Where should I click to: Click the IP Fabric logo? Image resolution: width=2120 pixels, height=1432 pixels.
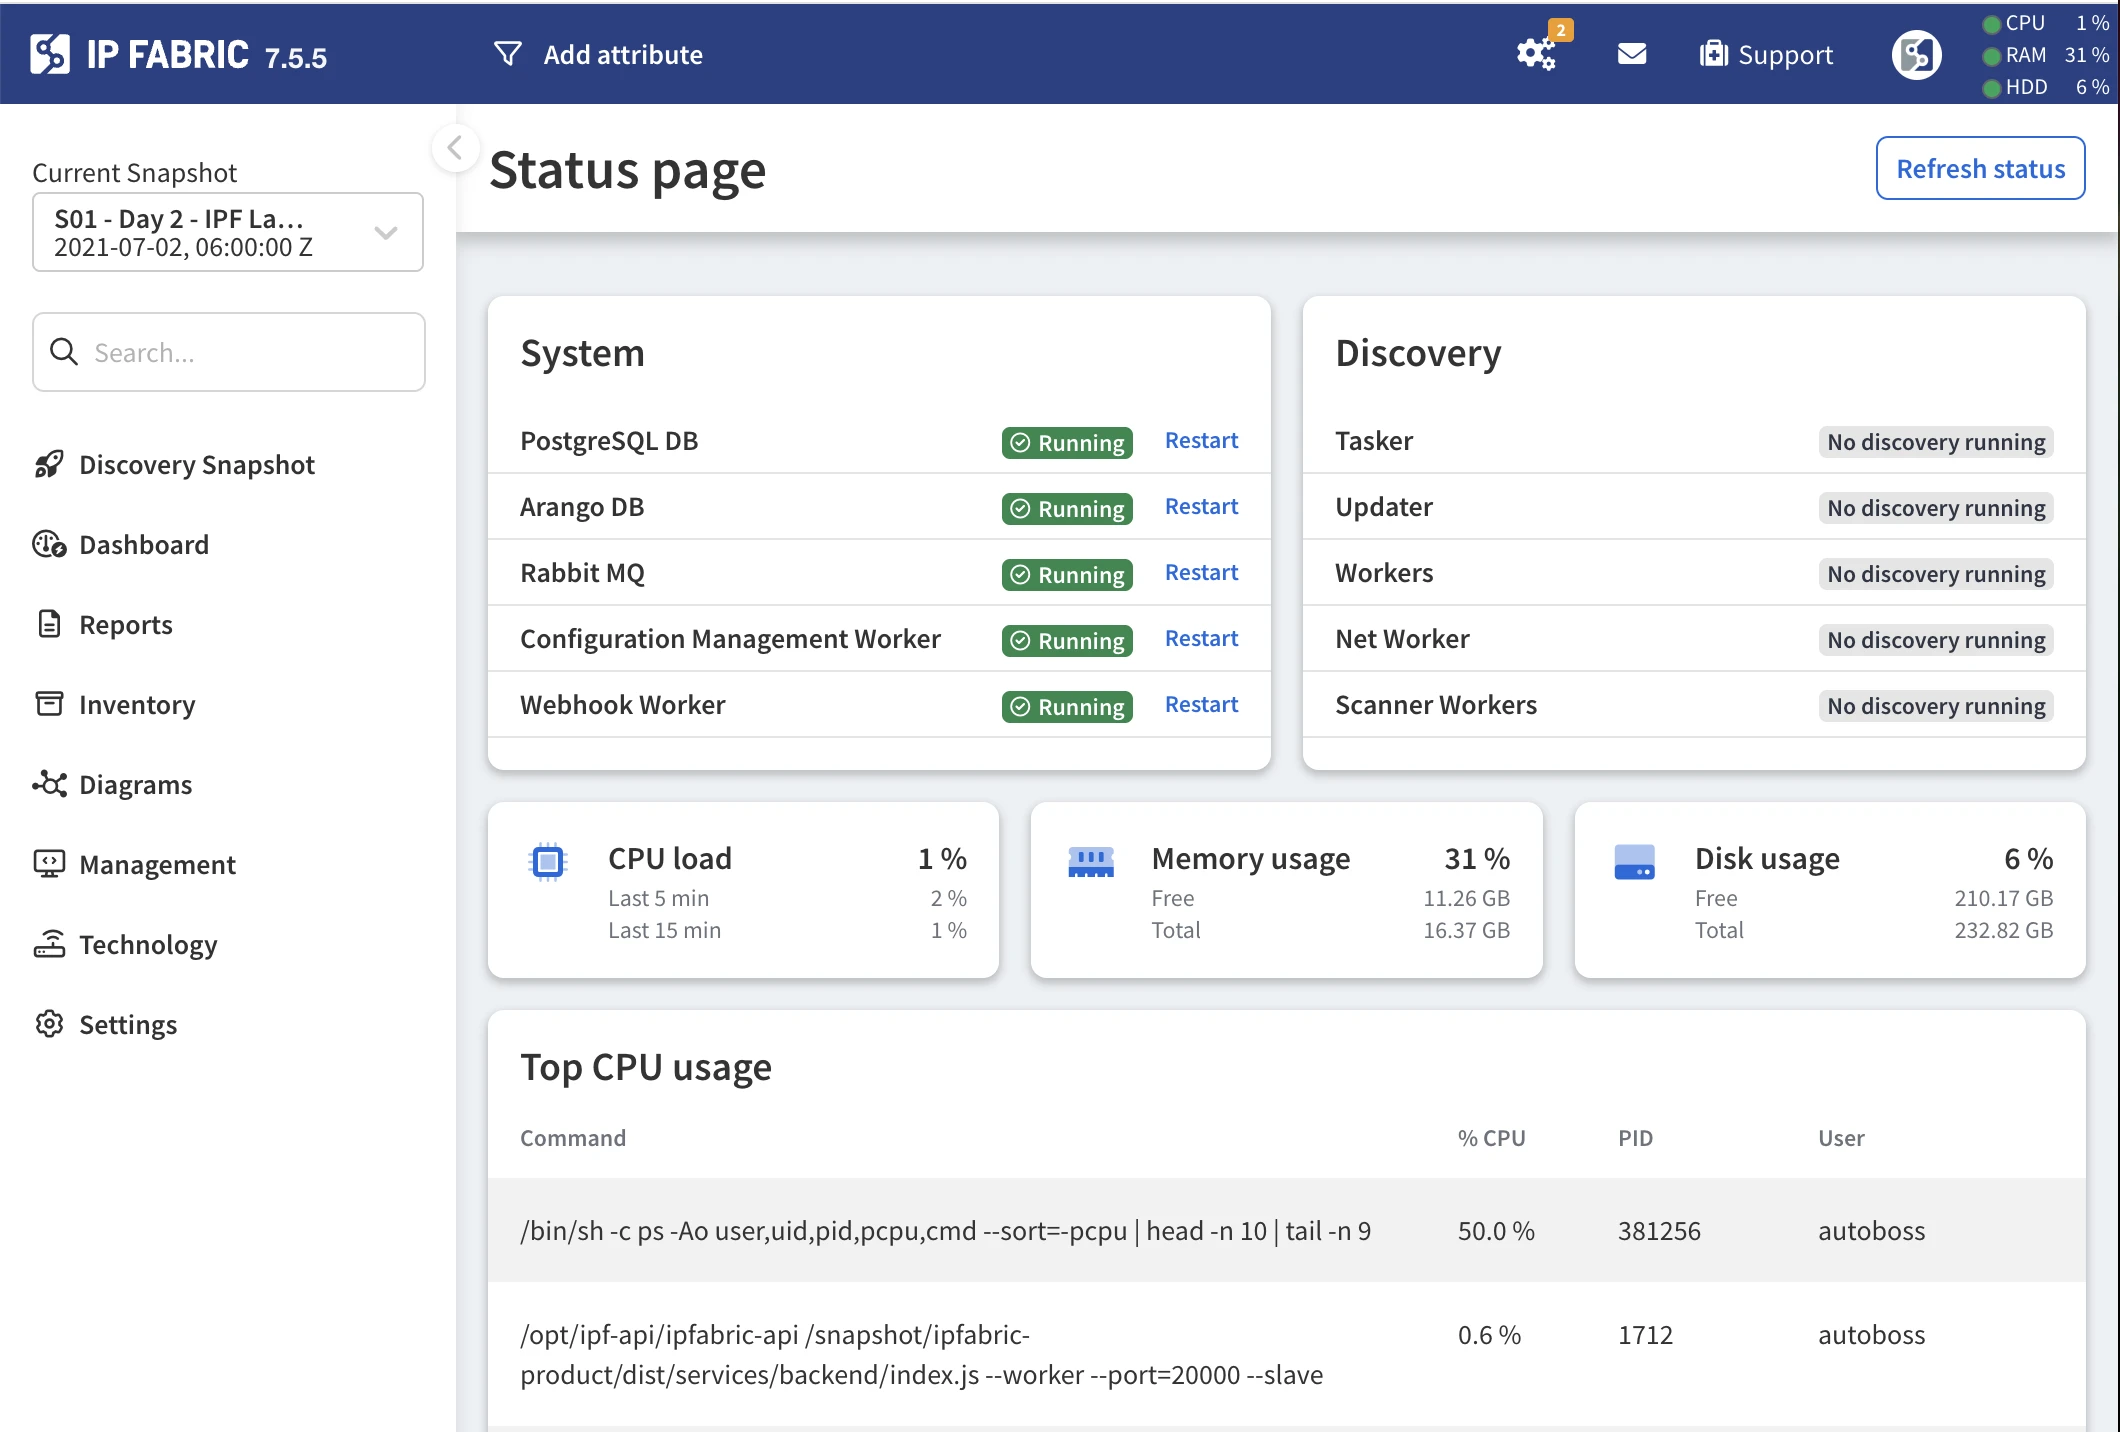[50, 54]
